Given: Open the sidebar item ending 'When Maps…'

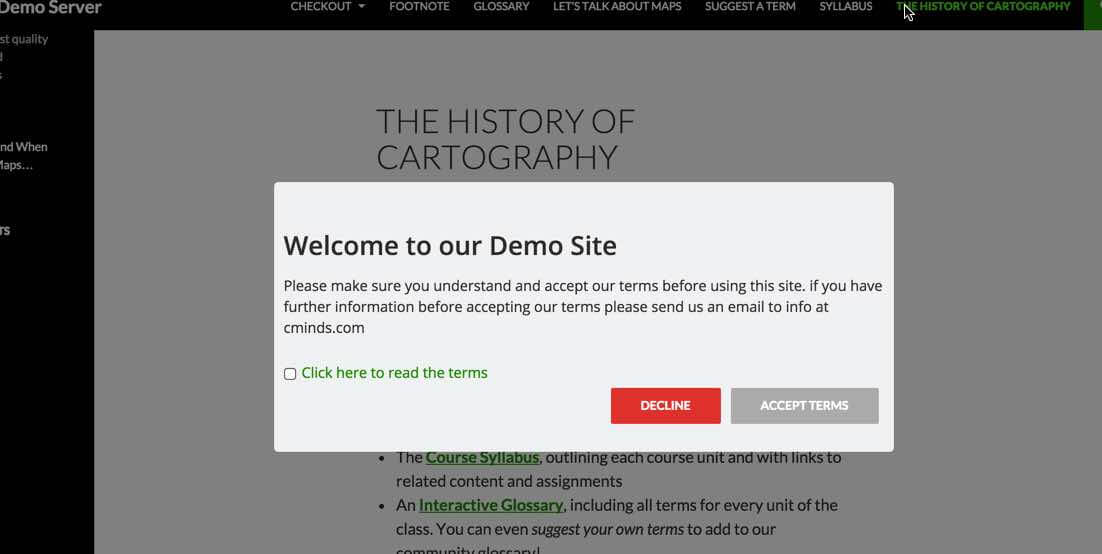Looking at the screenshot, I should [22, 156].
